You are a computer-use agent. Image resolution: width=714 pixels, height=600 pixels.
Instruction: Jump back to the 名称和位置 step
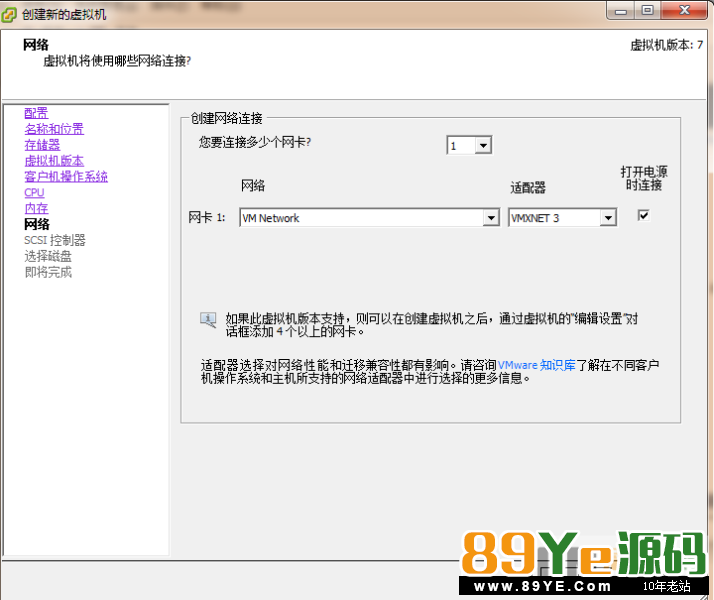pyautogui.click(x=54, y=129)
